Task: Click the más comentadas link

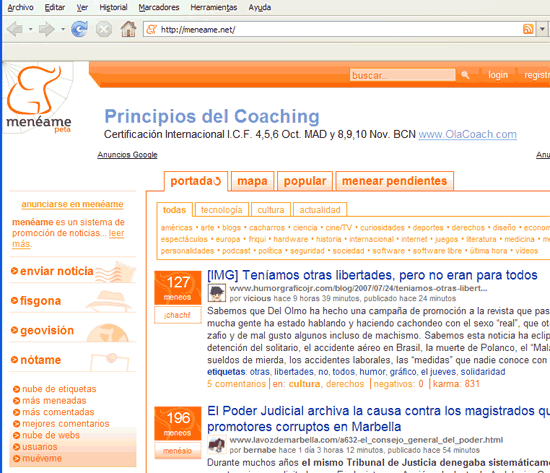Action: [x=58, y=412]
